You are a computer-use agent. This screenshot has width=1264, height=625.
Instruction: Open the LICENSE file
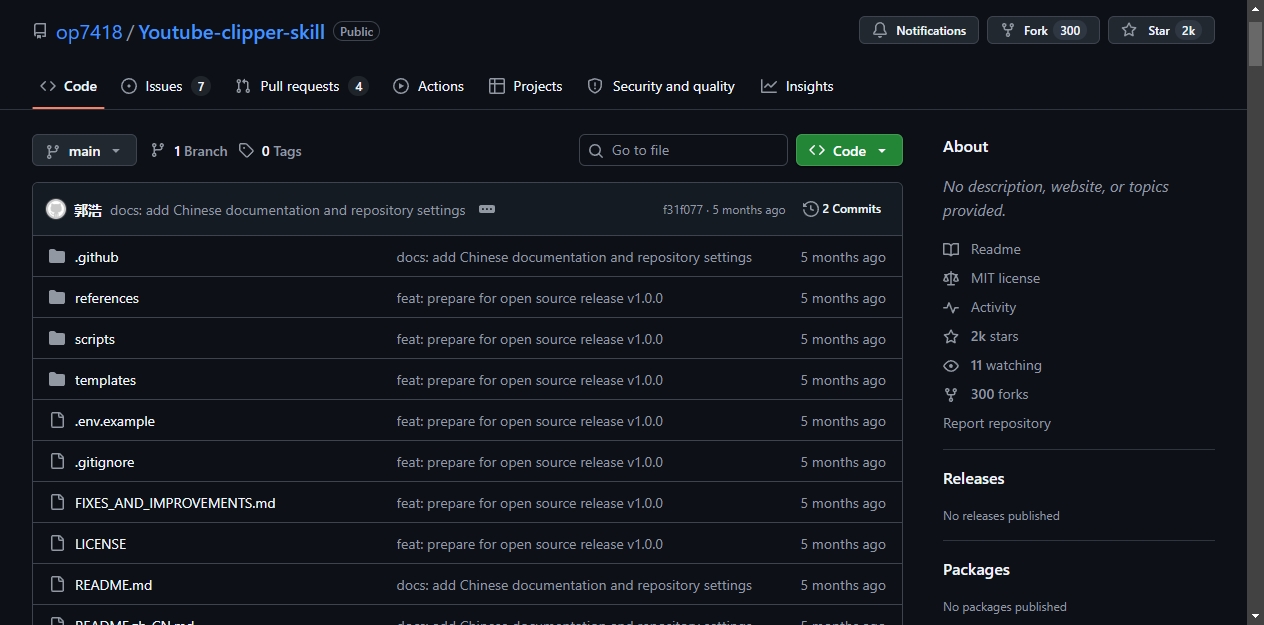click(x=101, y=544)
